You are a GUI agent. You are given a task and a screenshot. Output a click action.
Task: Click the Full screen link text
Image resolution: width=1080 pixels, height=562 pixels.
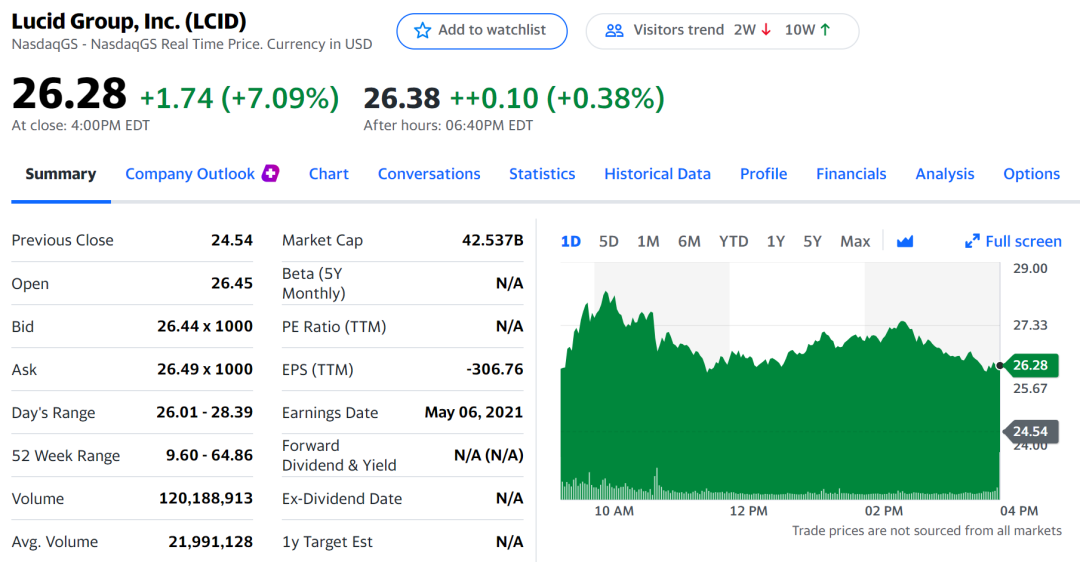tap(1023, 241)
